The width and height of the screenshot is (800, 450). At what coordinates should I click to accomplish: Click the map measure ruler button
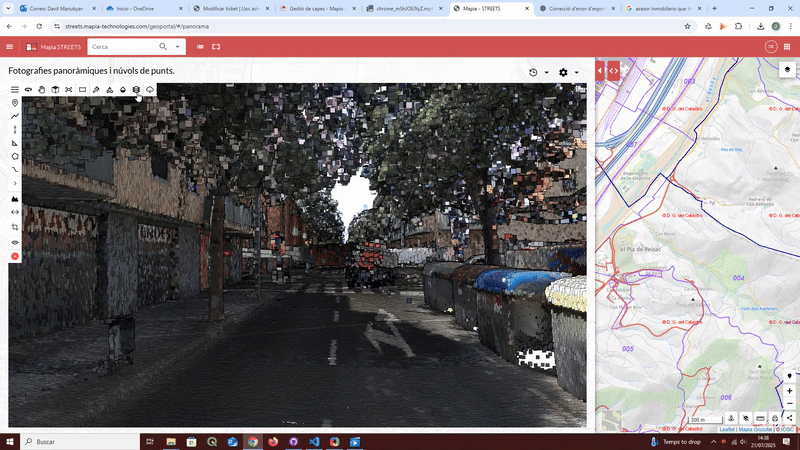[x=760, y=418]
